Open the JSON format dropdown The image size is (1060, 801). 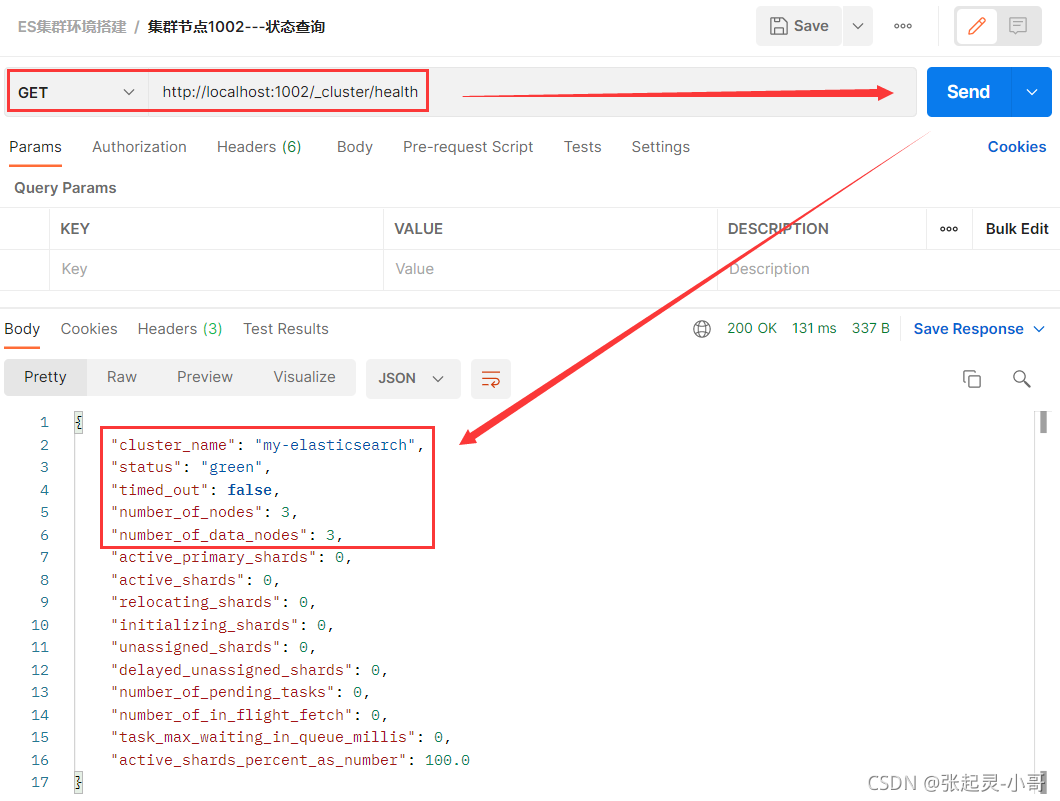[412, 379]
